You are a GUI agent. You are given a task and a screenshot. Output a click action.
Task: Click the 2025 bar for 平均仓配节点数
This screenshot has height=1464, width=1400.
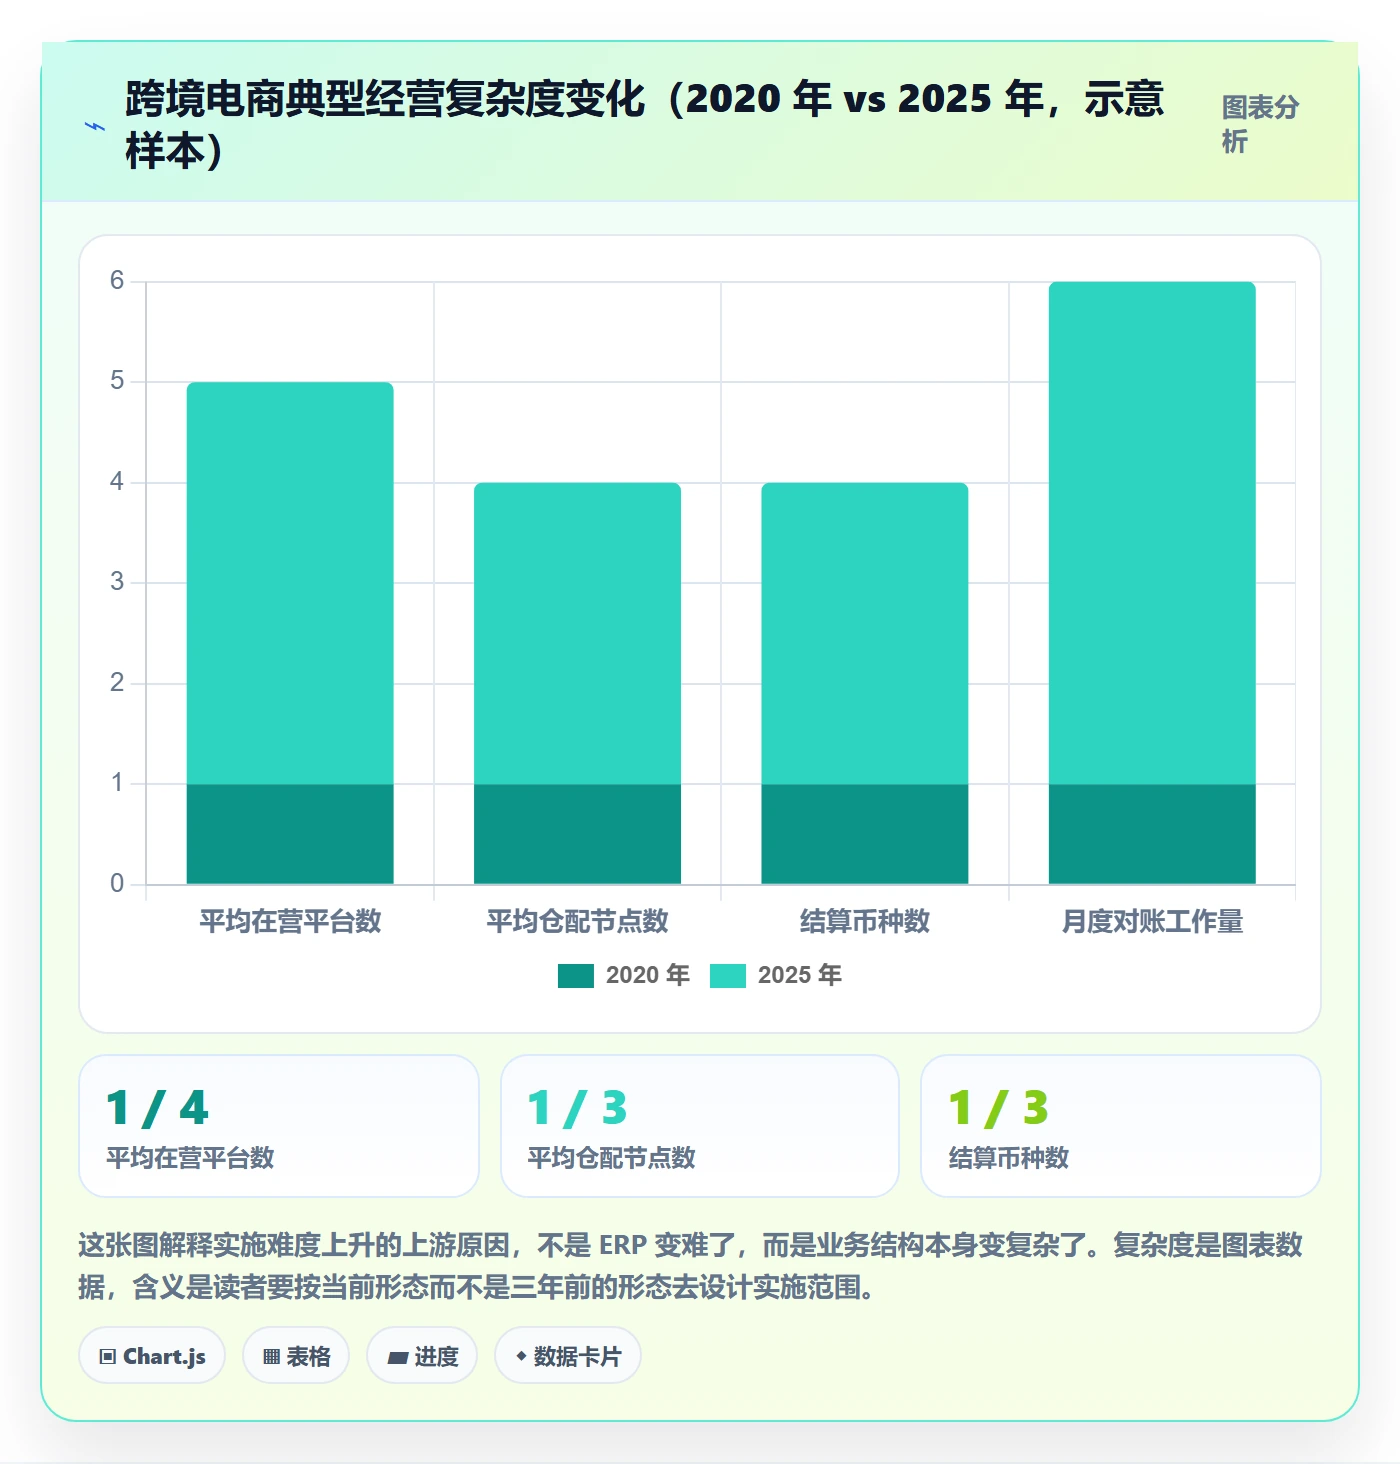(577, 633)
